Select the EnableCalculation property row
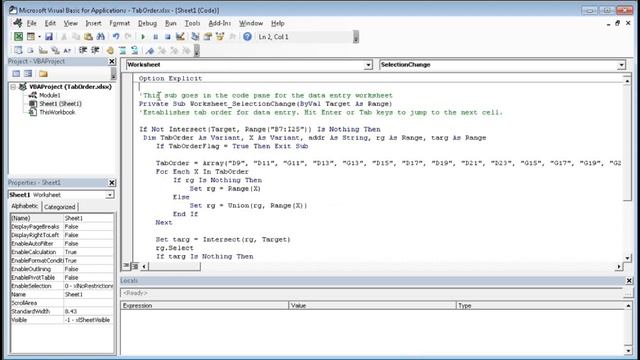640x360 pixels. [x=62, y=252]
